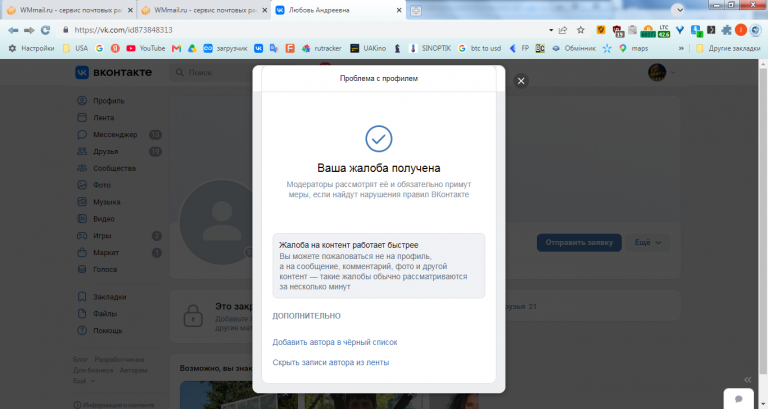Viewport: 768px width, 409px height.
Task: Switch to the first WMmail.ru browser tab
Action: 69,10
